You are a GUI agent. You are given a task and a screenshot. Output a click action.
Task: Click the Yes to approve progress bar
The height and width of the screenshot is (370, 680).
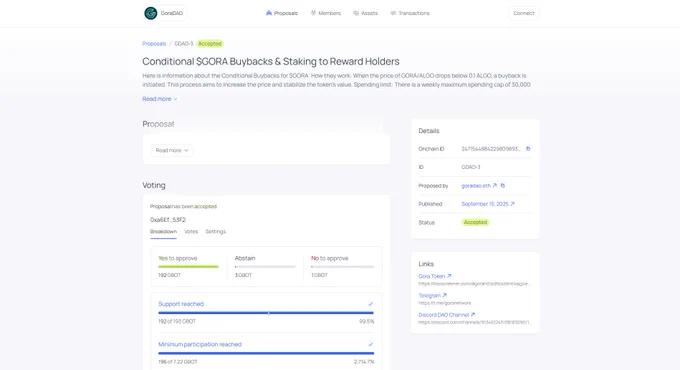188,267
